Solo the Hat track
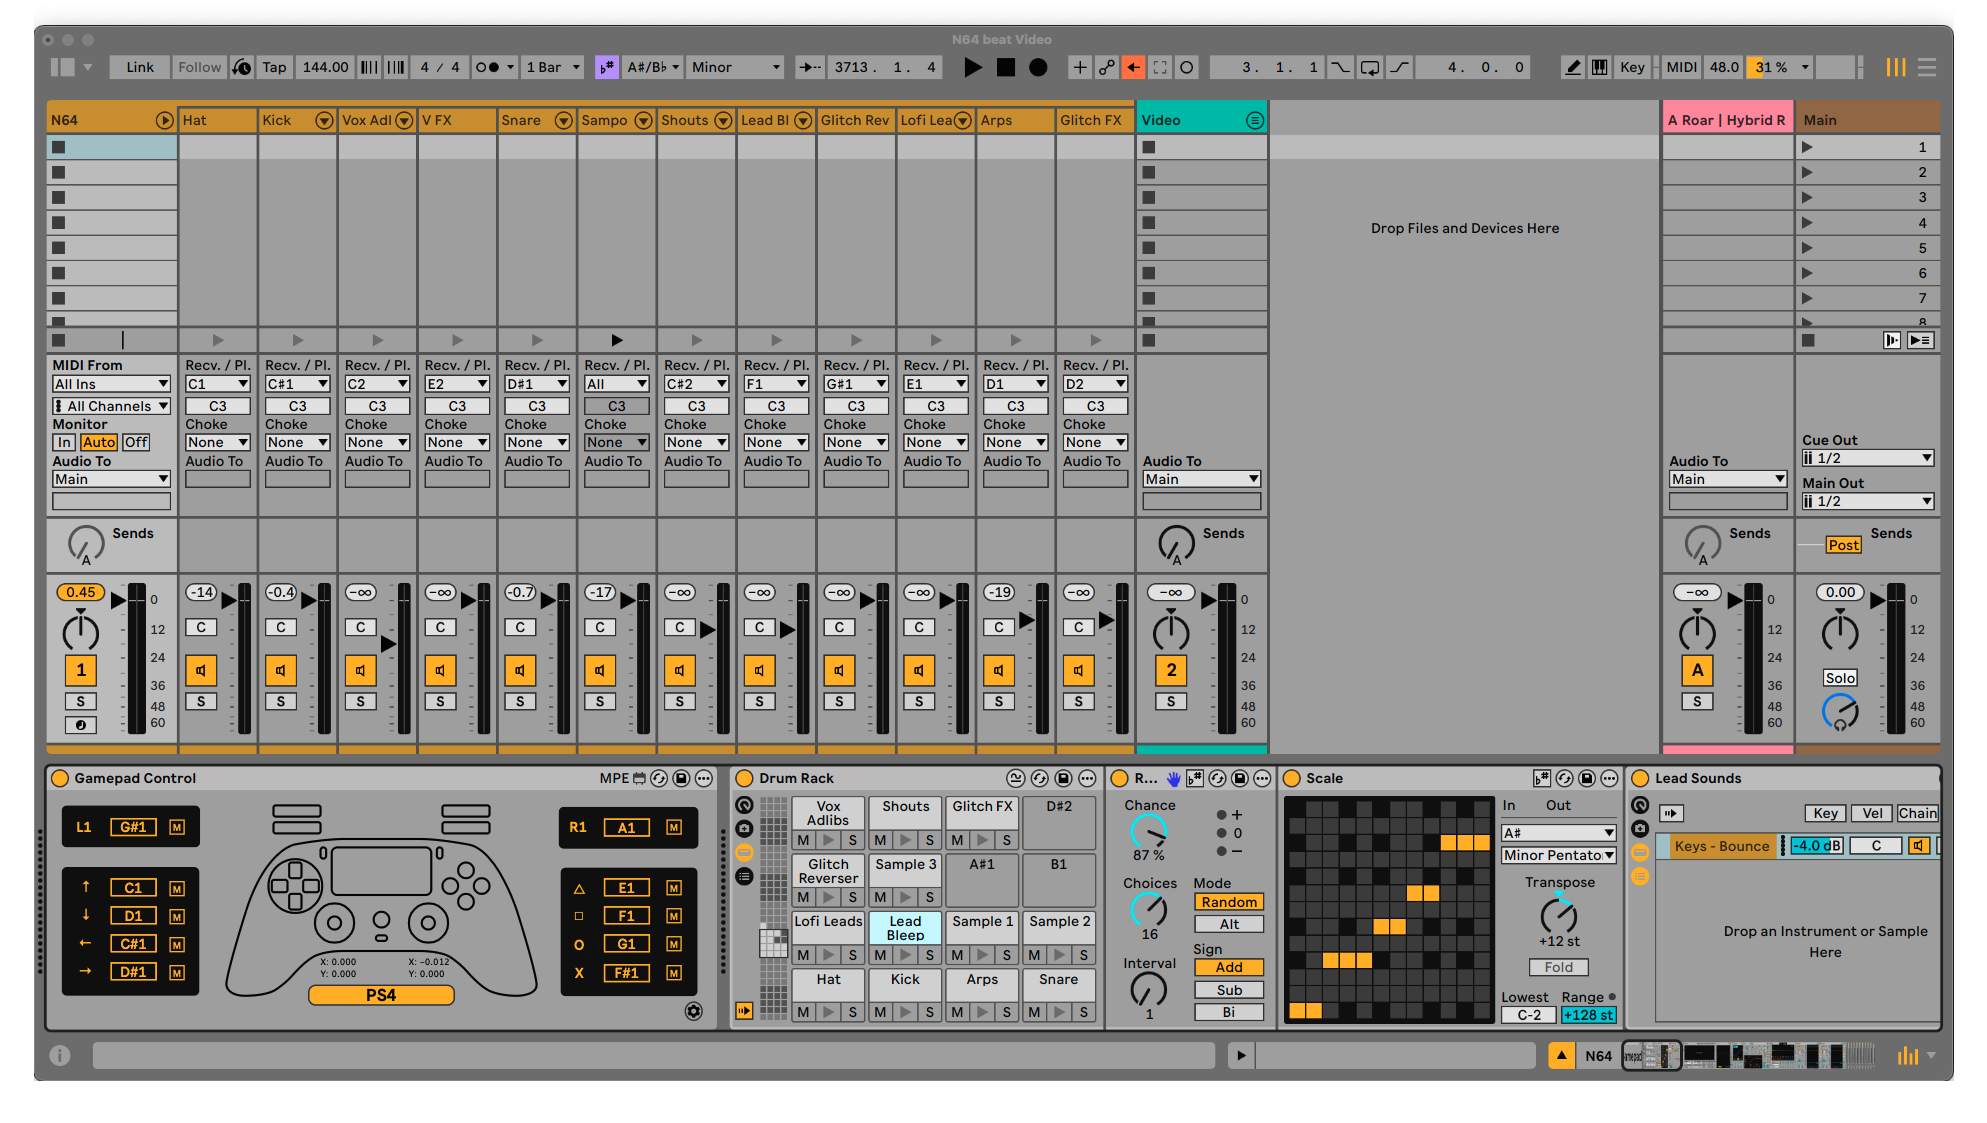 [201, 701]
